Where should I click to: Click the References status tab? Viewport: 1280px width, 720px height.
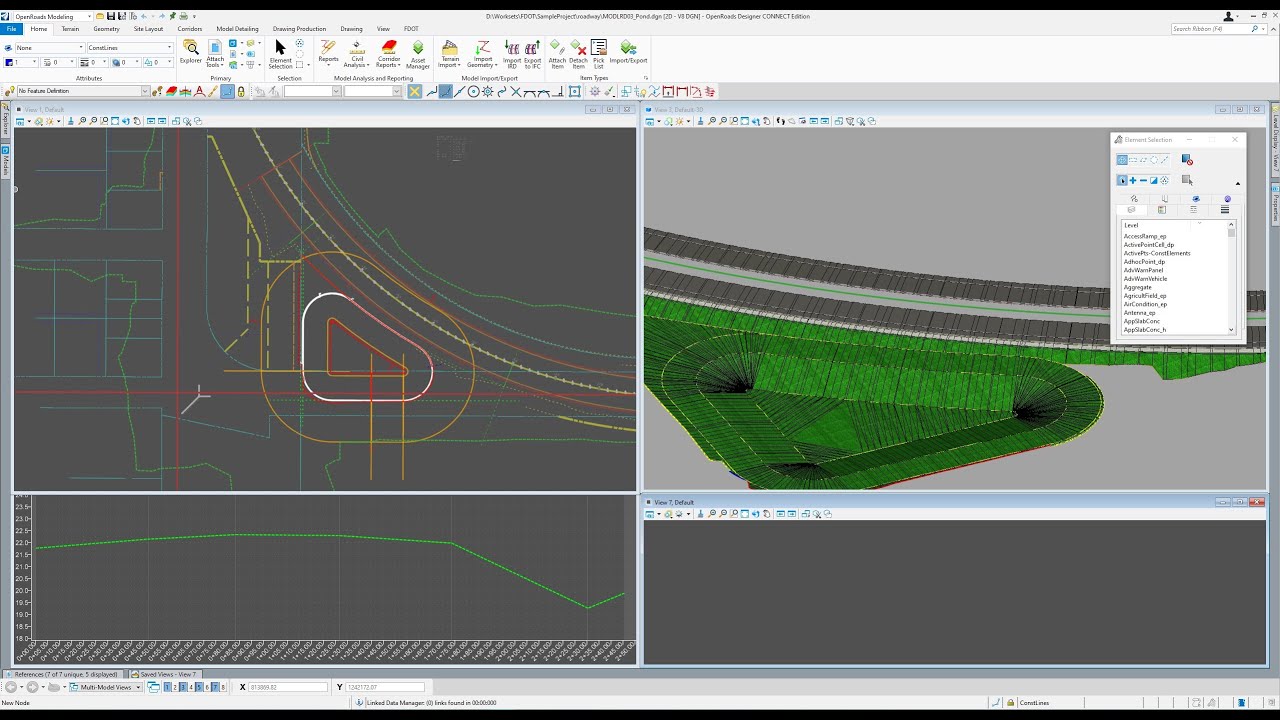click(66, 674)
